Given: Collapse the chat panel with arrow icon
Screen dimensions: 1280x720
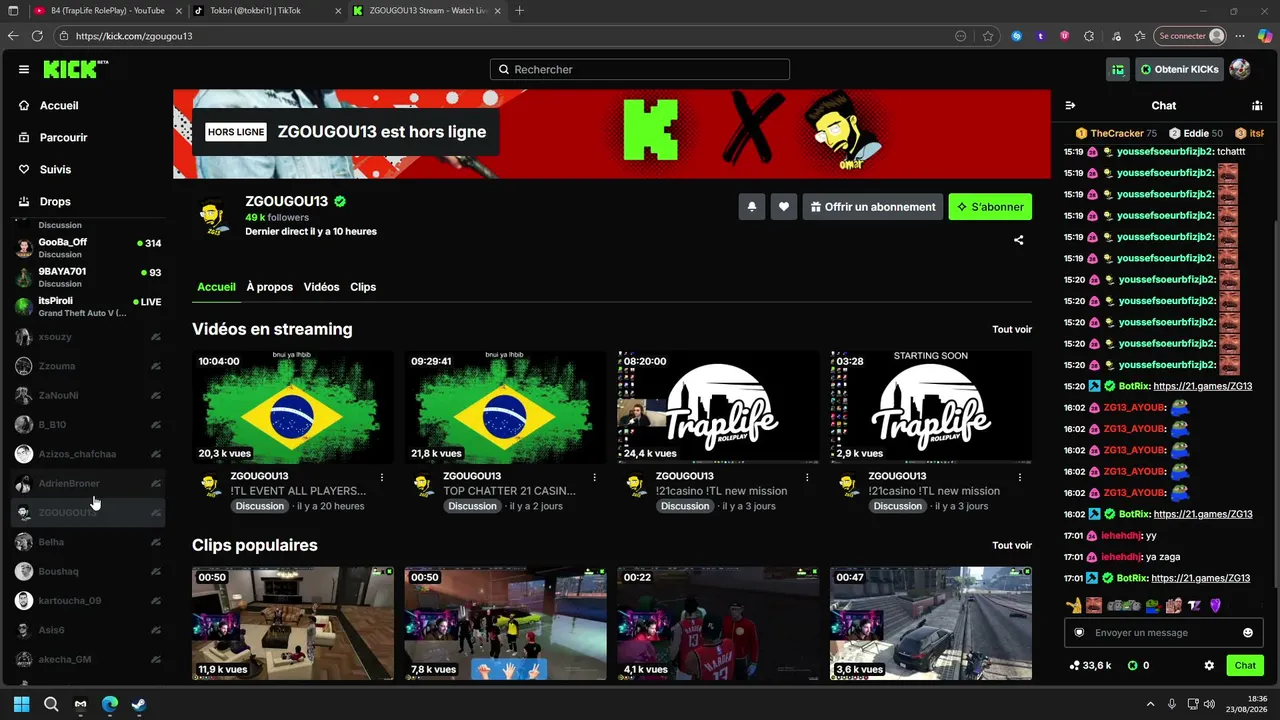Looking at the screenshot, I should tap(1070, 105).
